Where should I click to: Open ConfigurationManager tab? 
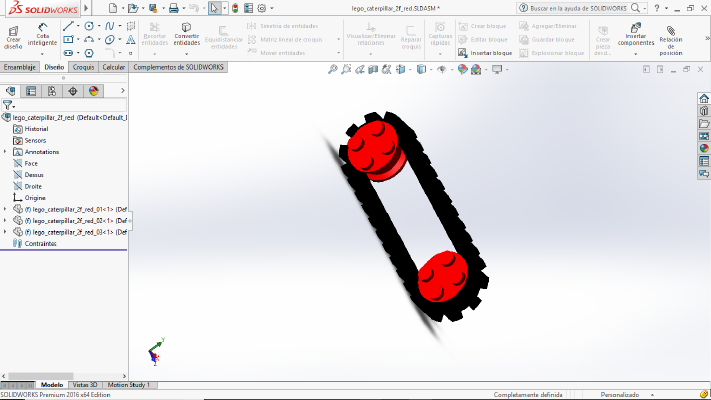coord(52,91)
